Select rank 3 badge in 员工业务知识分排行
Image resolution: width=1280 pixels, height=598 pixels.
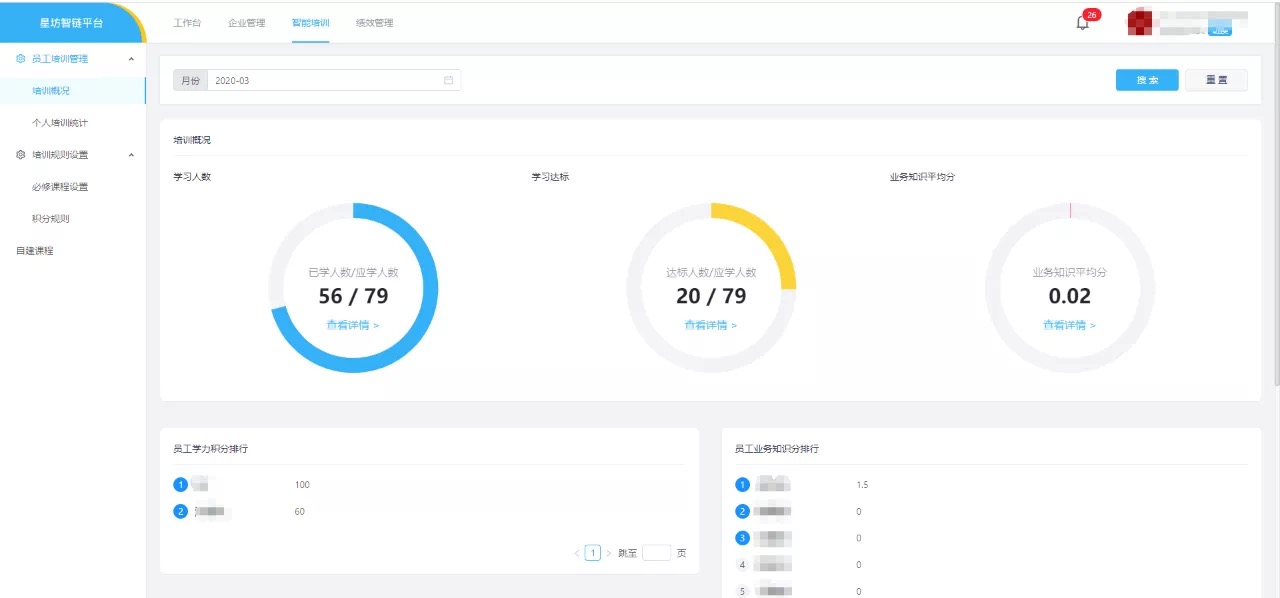click(x=742, y=538)
